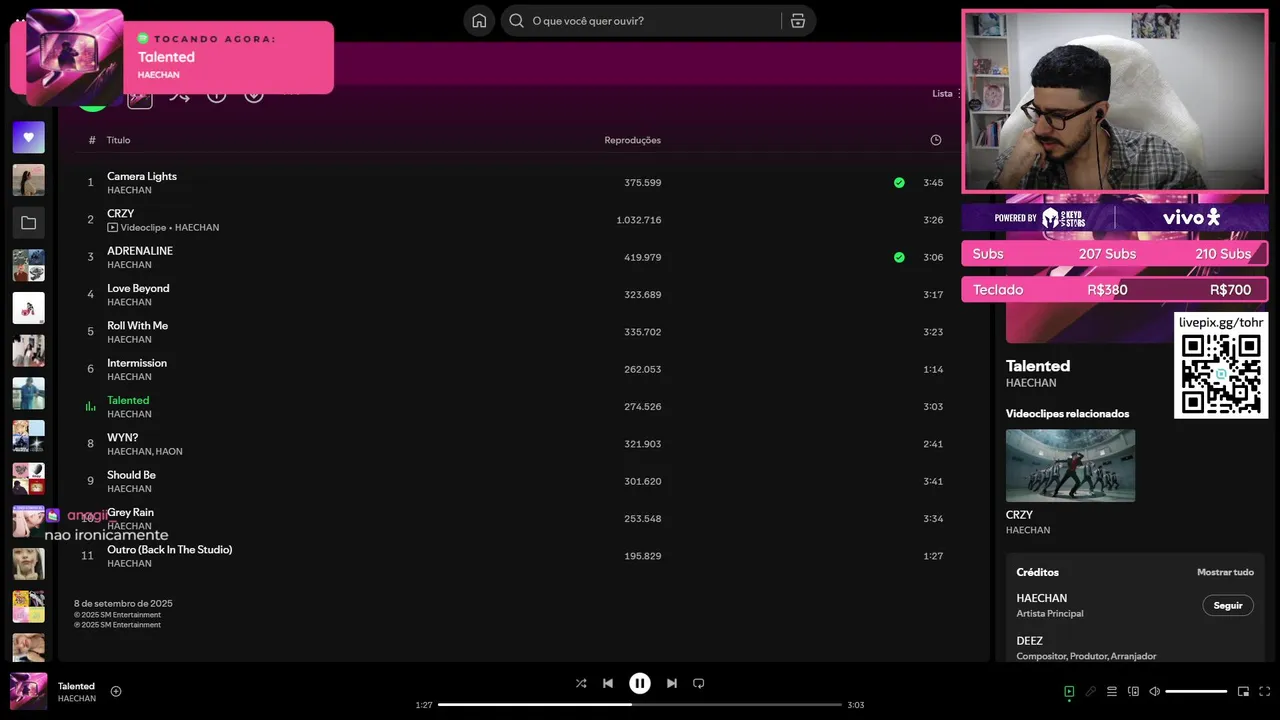Pause playback with the center pause button
This screenshot has height=720, width=1280.
point(640,683)
